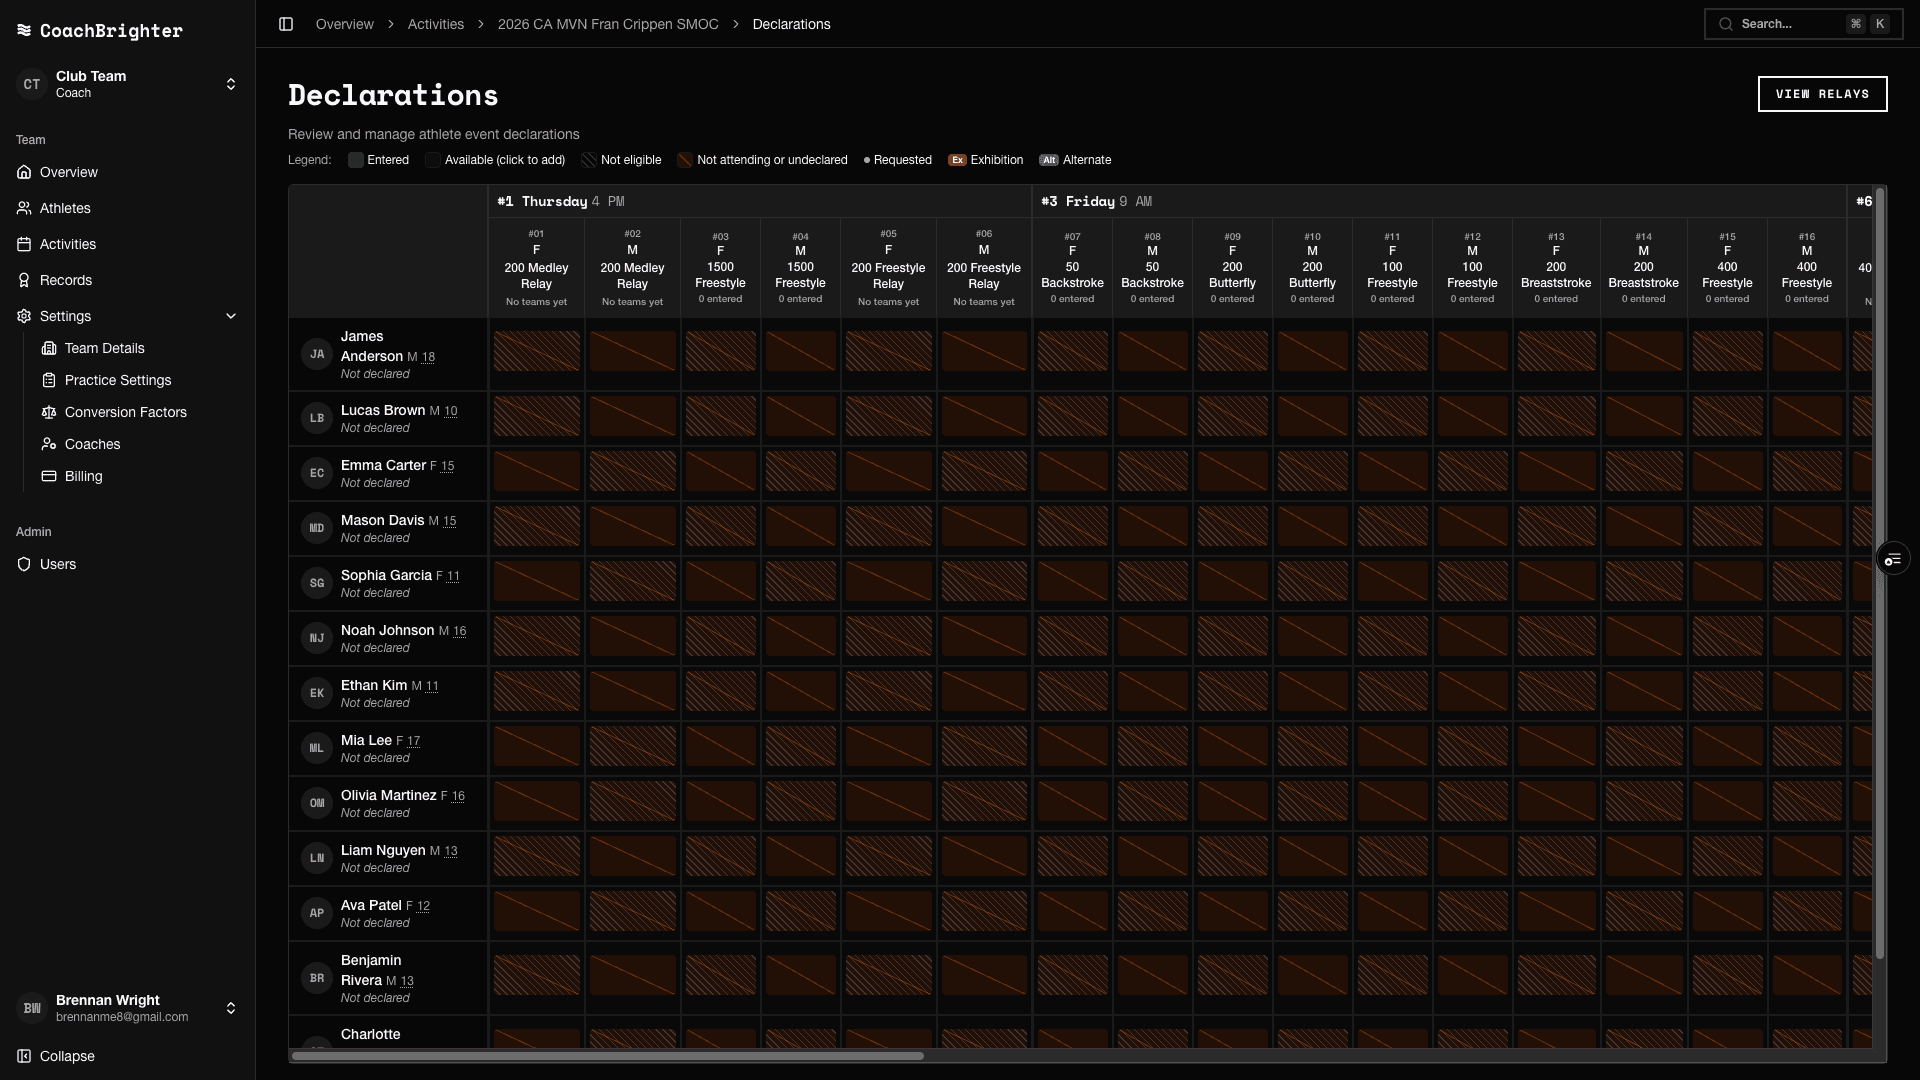Open the filter options icon at right edge
The image size is (1920, 1080).
click(x=1893, y=559)
